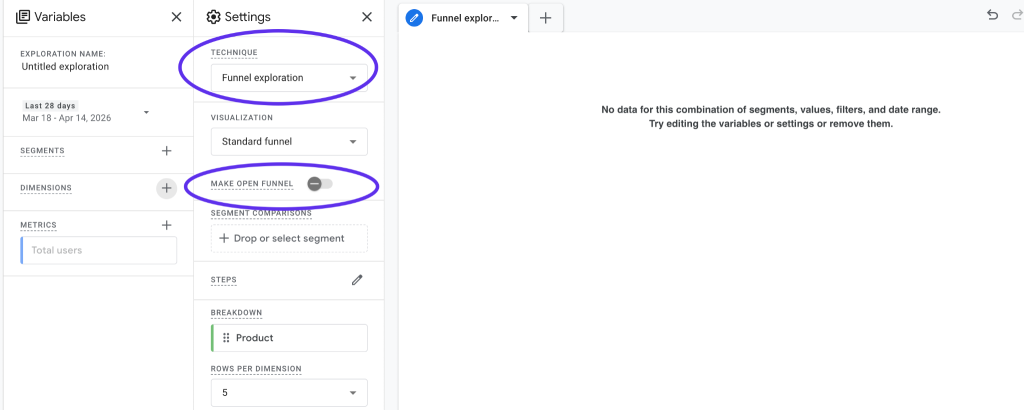
Task: Toggle the Make Open Funnel switch
Action: tap(320, 184)
